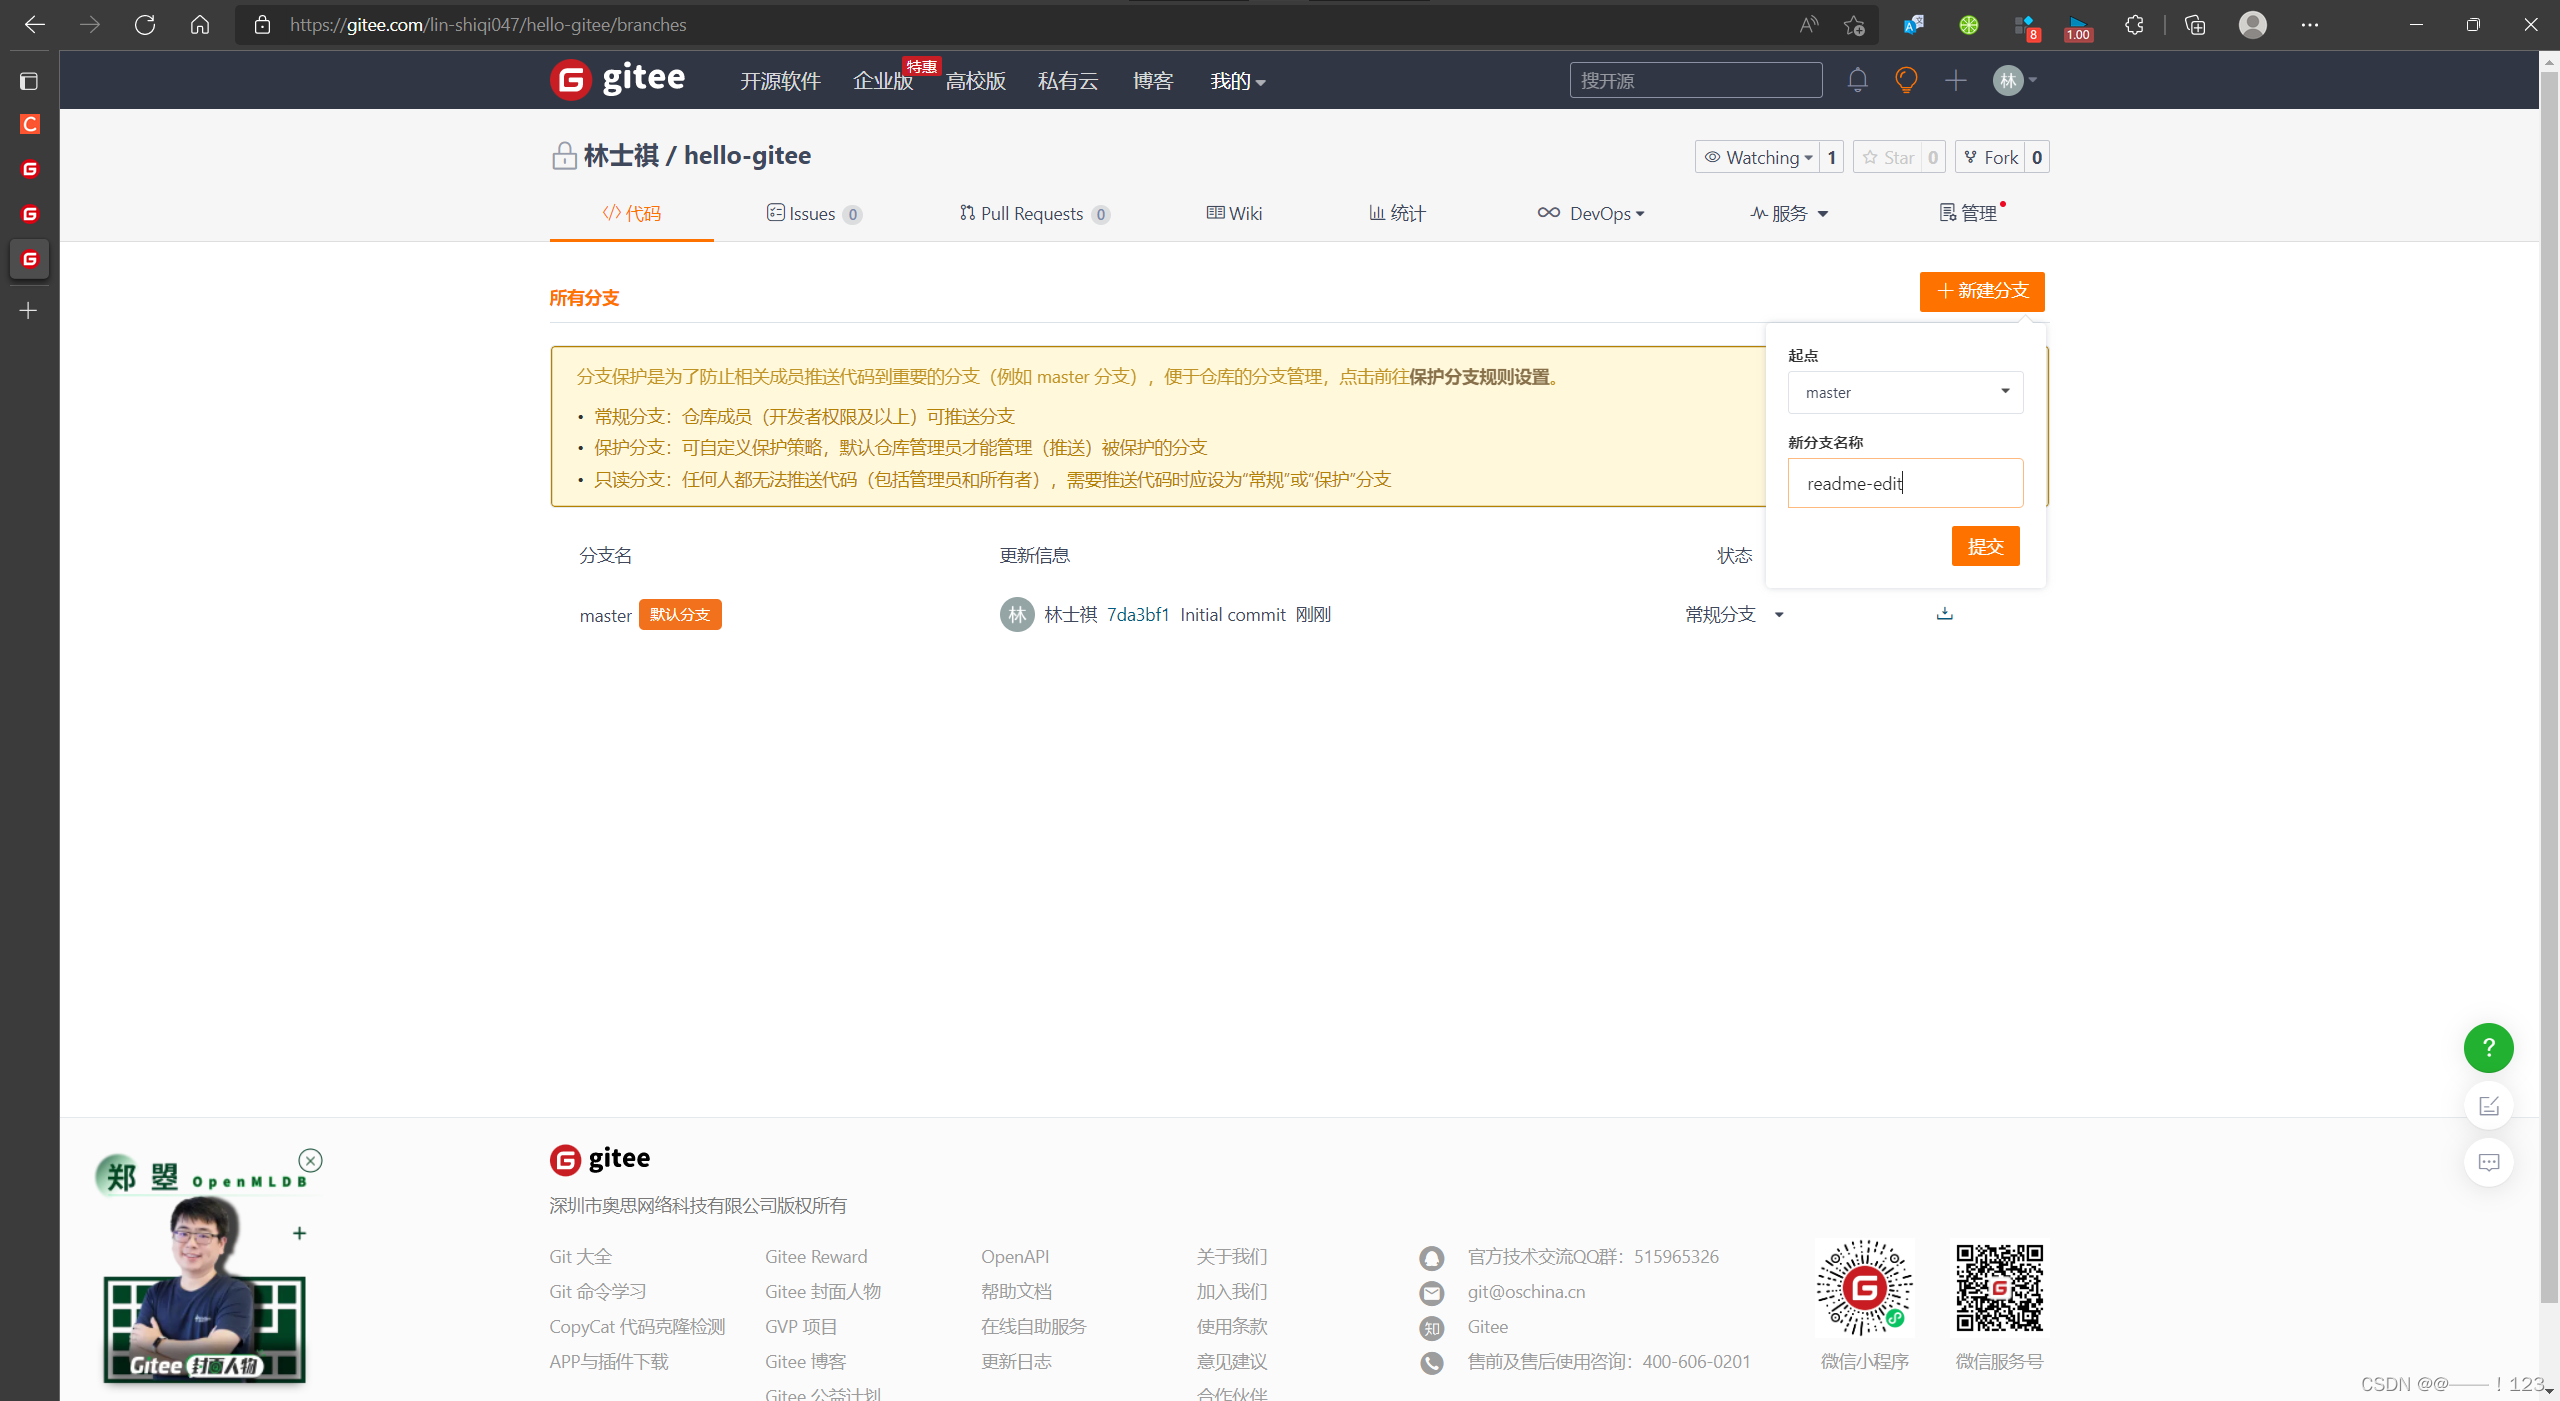This screenshot has width=2560, height=1401.
Task: Open the floating chat message icon
Action: pyautogui.click(x=2488, y=1162)
